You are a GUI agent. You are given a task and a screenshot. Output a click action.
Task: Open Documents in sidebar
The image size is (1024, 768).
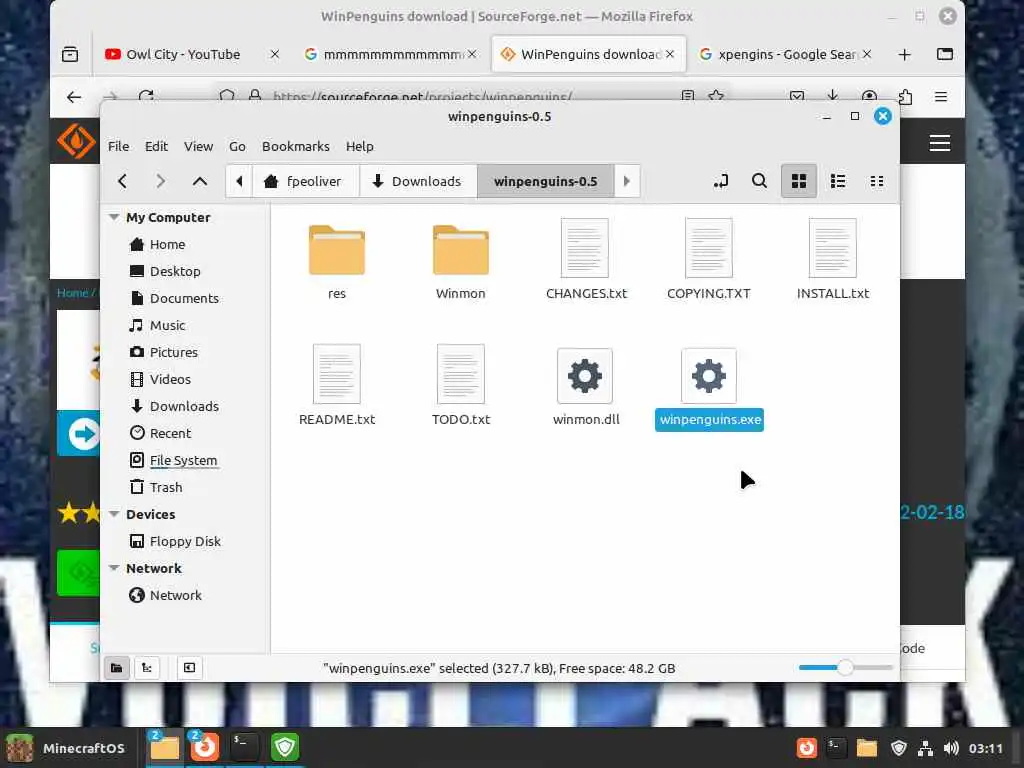(184, 298)
